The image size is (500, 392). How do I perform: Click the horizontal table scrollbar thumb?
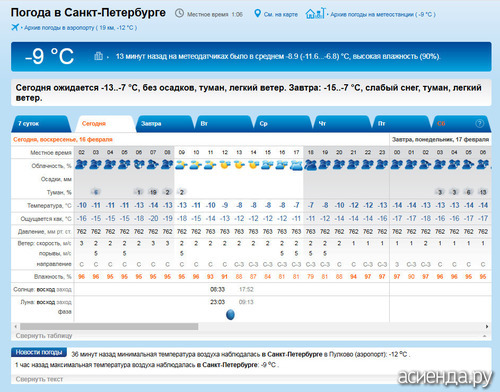(109, 326)
